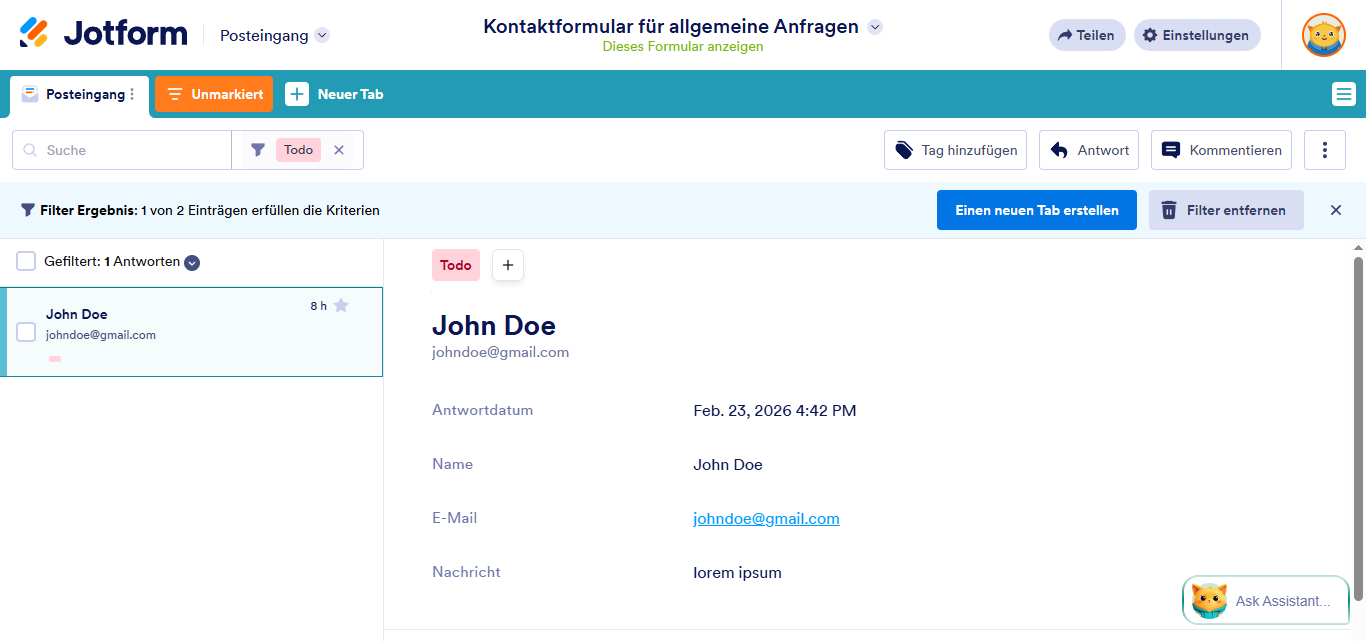Check John Doe's entry checkbox

tap(25, 333)
